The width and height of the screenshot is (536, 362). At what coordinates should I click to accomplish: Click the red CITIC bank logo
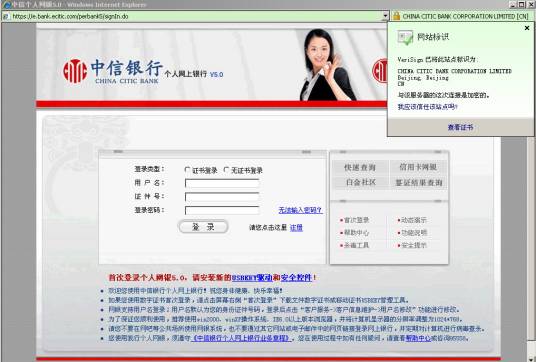pyautogui.click(x=75, y=71)
